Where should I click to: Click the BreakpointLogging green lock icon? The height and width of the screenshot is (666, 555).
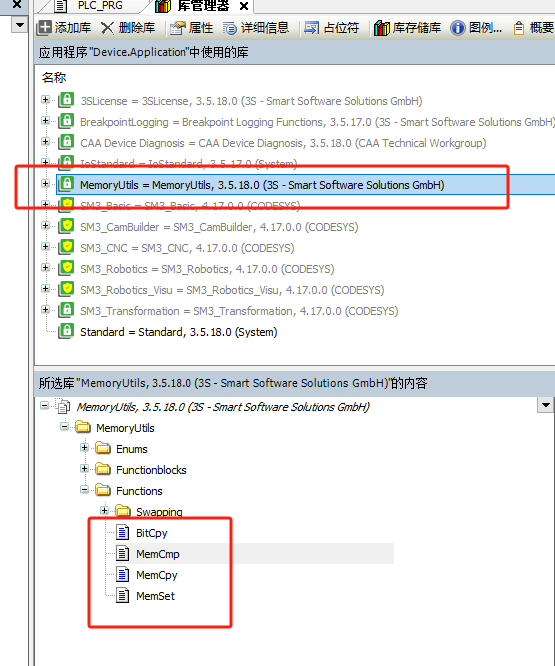[66, 121]
